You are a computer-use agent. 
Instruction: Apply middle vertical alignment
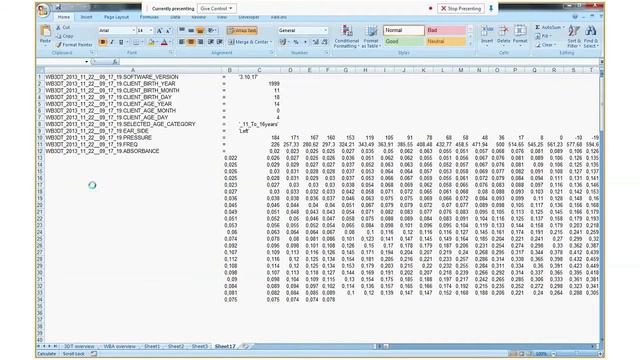pos(191,31)
